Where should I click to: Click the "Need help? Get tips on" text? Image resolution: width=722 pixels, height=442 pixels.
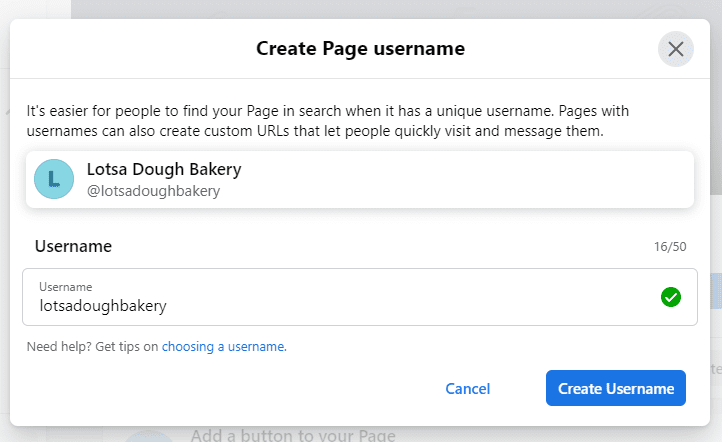pyautogui.click(x=92, y=347)
